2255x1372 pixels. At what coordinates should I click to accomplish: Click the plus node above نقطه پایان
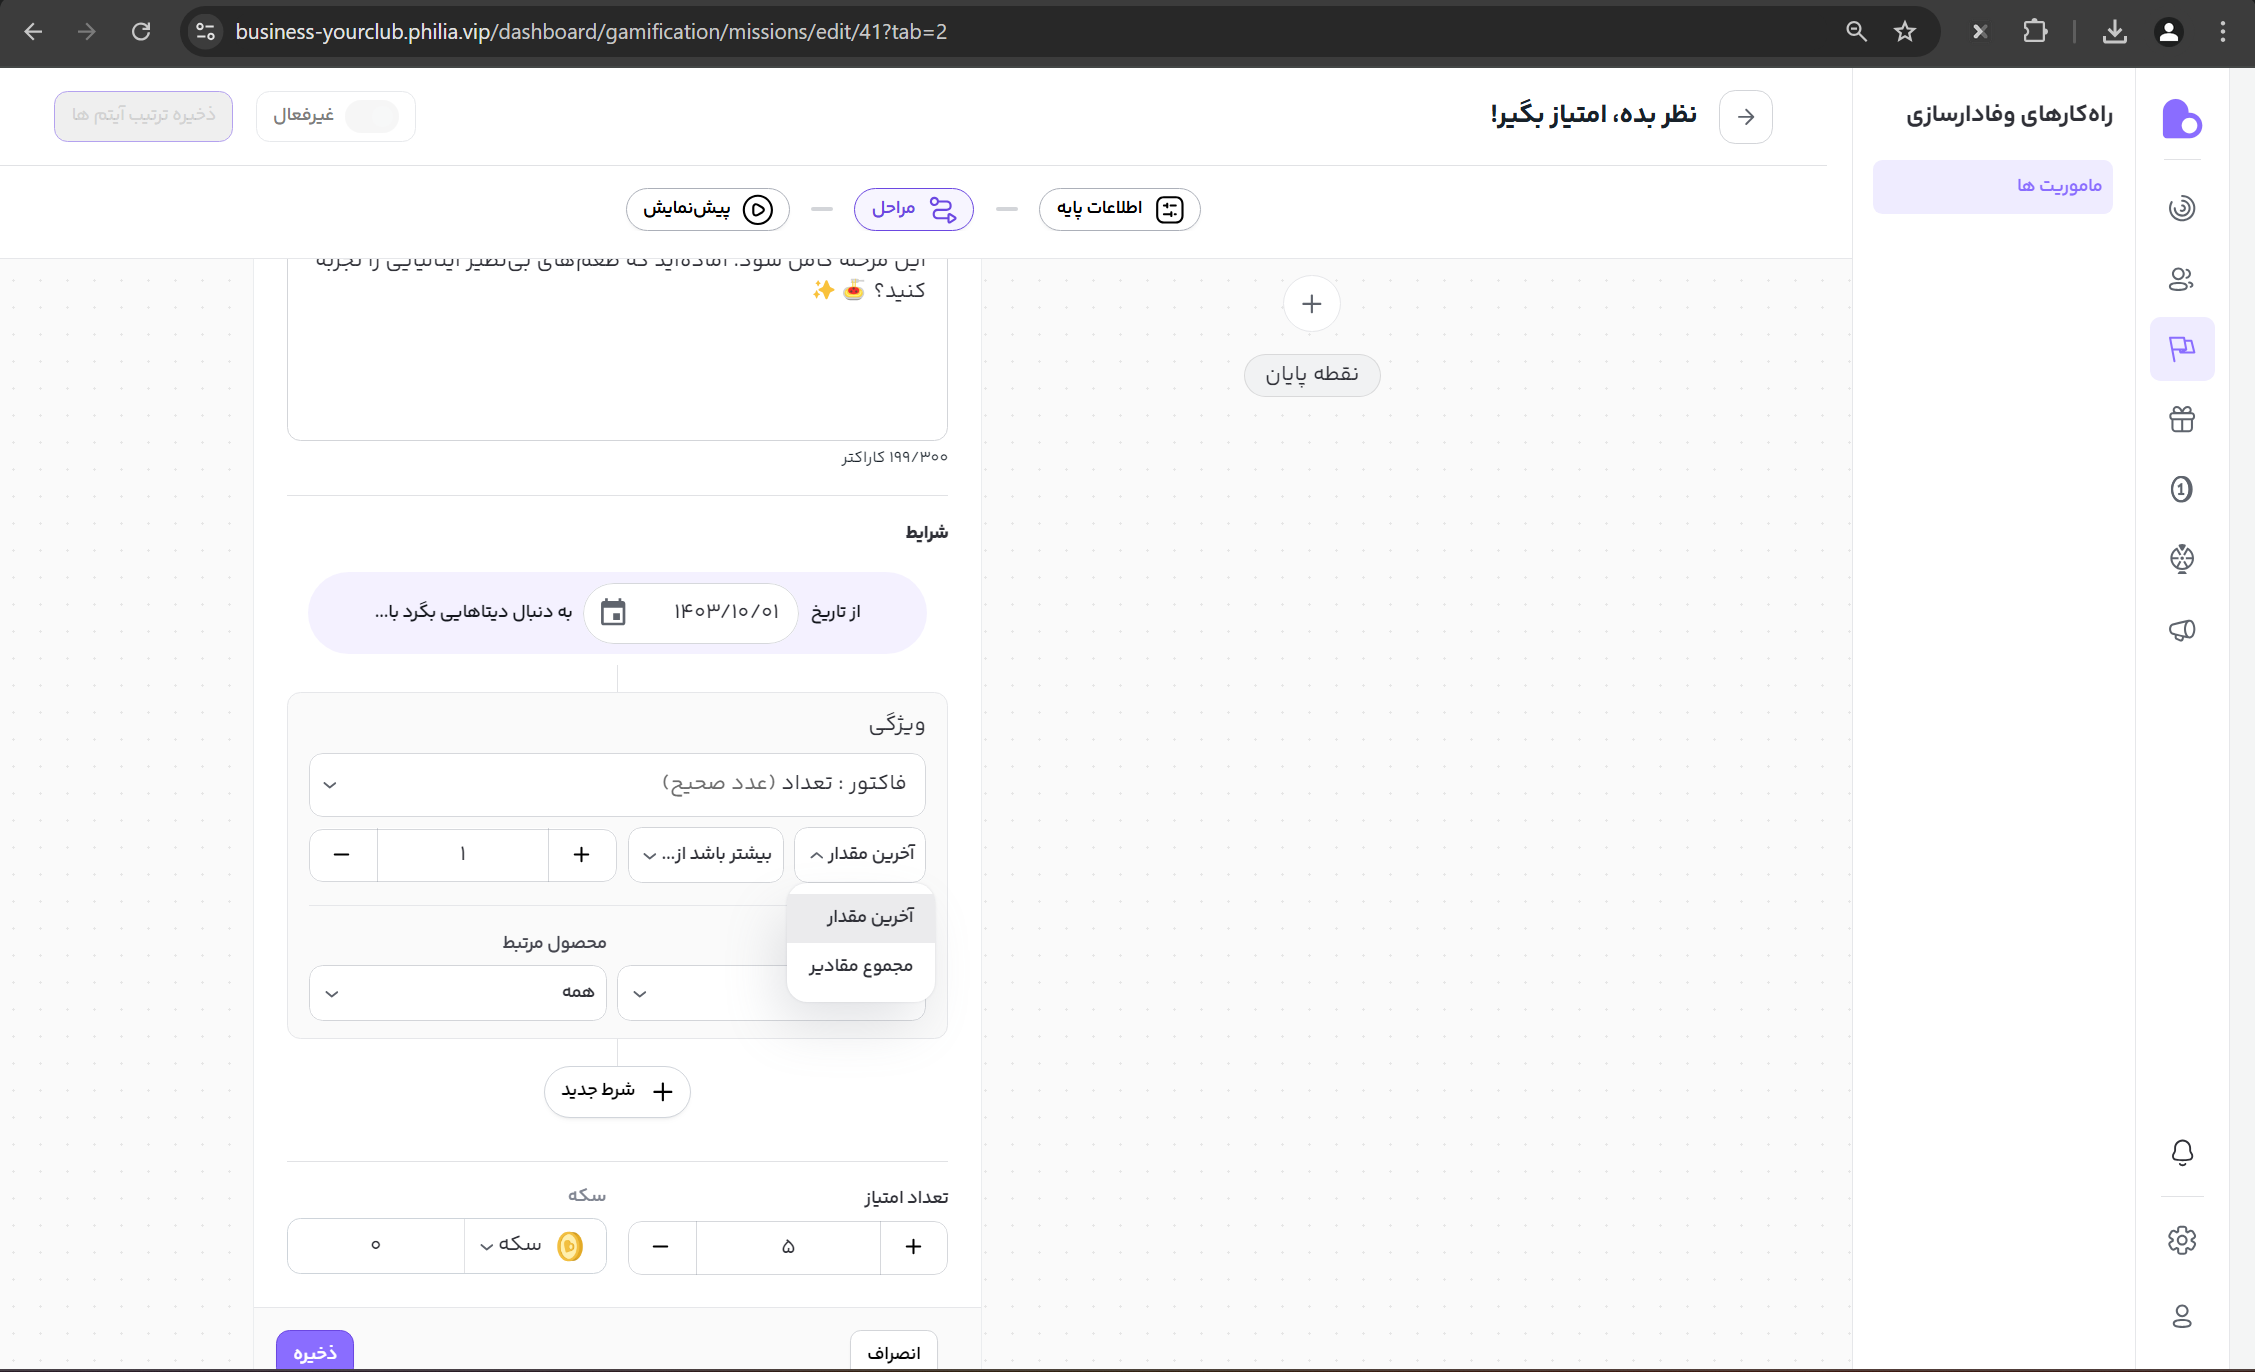click(1311, 304)
